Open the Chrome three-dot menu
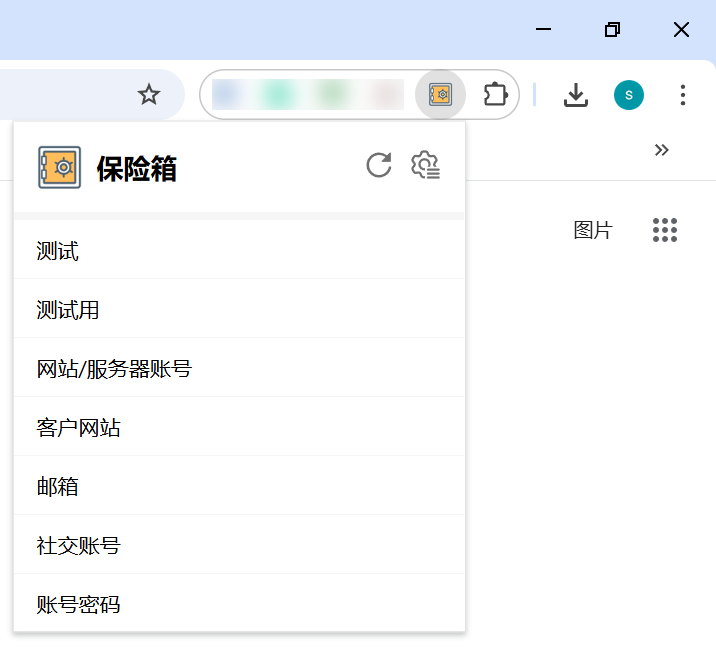 pos(683,95)
